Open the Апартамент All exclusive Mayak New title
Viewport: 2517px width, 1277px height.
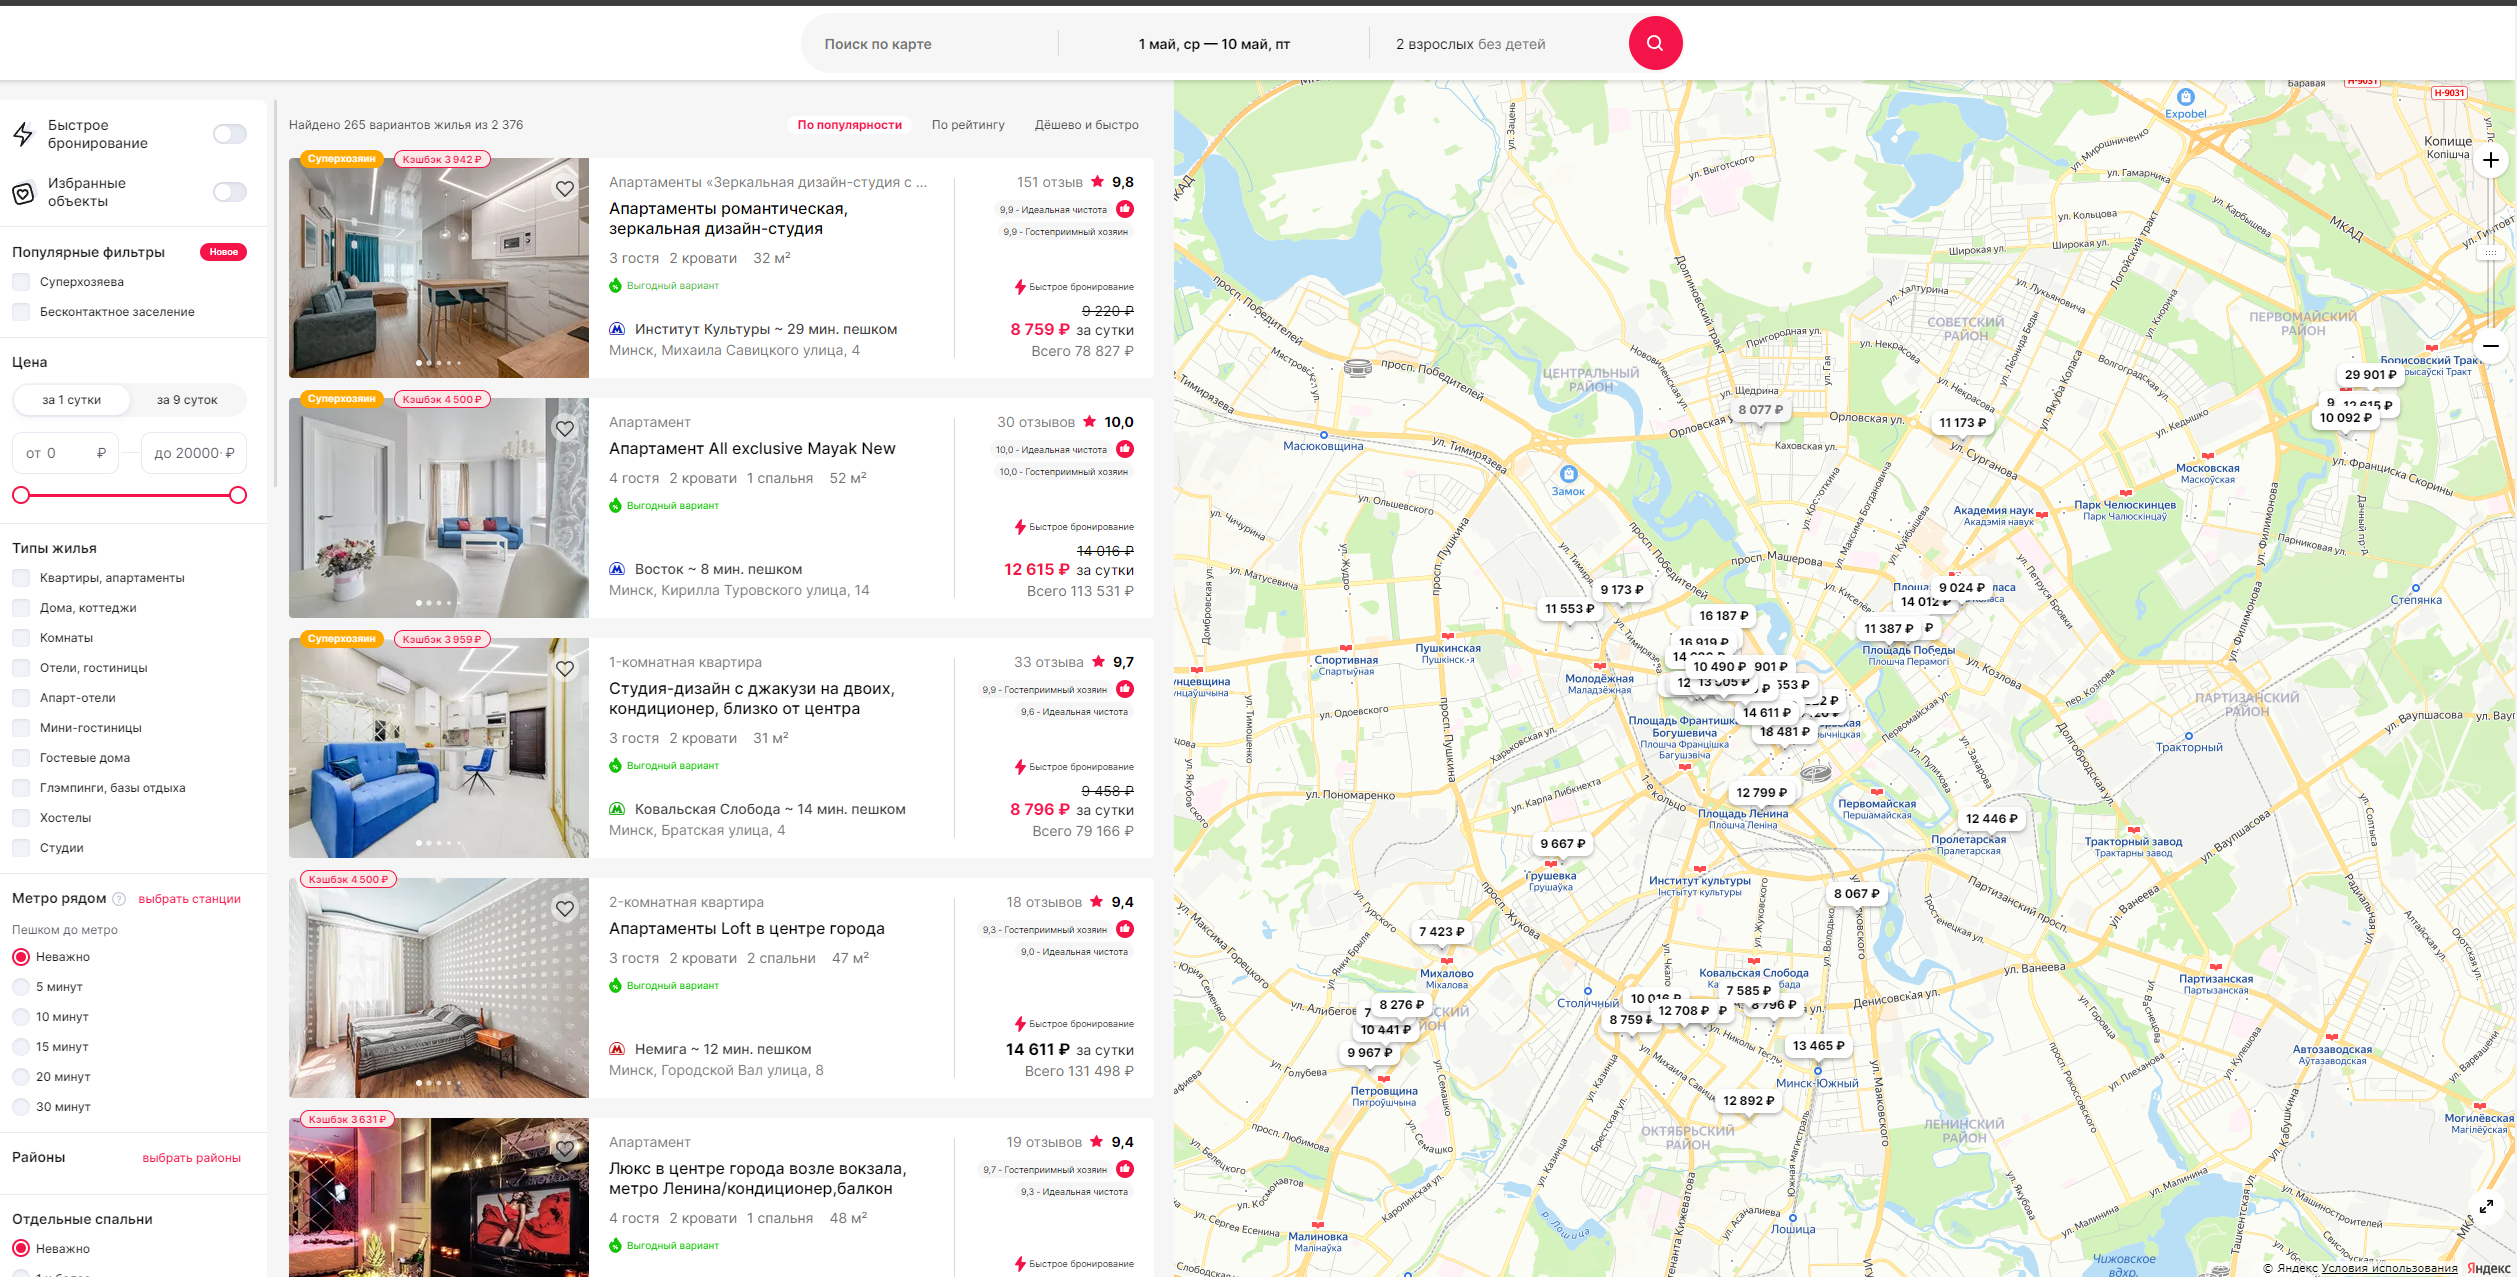(x=752, y=449)
